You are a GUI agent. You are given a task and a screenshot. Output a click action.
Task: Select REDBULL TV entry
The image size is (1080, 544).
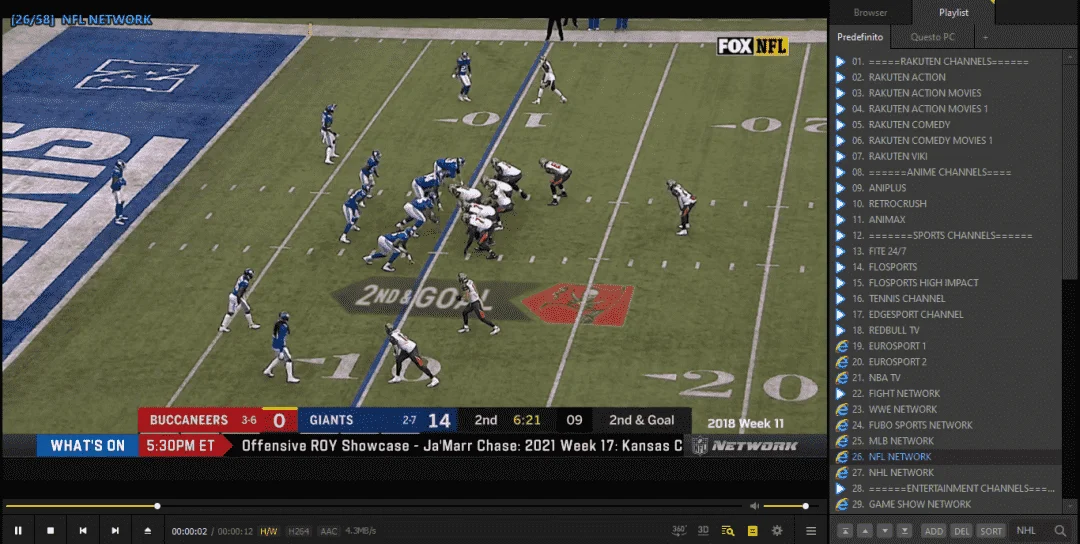pyautogui.click(x=948, y=331)
